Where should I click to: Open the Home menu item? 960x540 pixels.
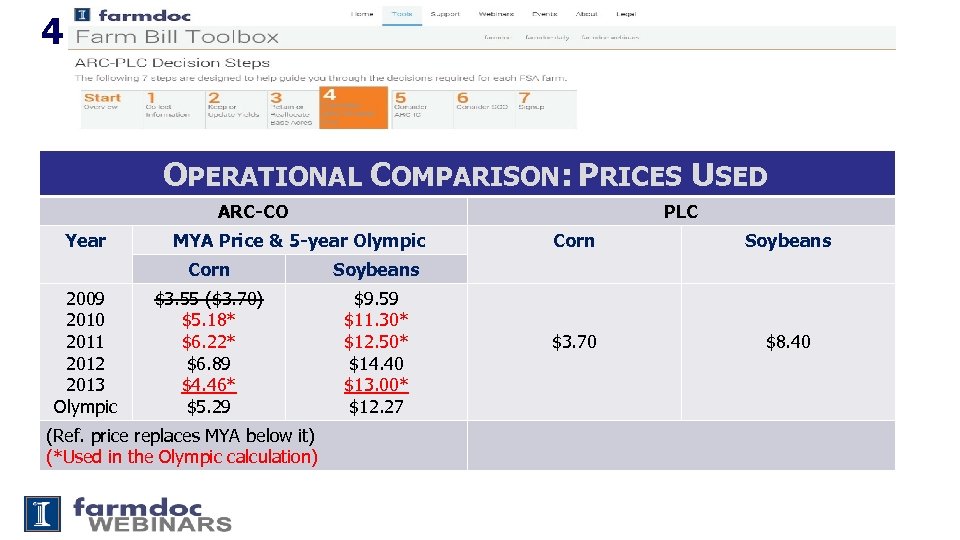pyautogui.click(x=362, y=14)
